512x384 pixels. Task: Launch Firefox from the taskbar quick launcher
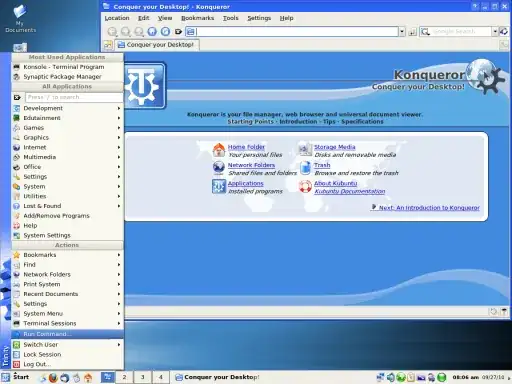pyautogui.click(x=53, y=378)
